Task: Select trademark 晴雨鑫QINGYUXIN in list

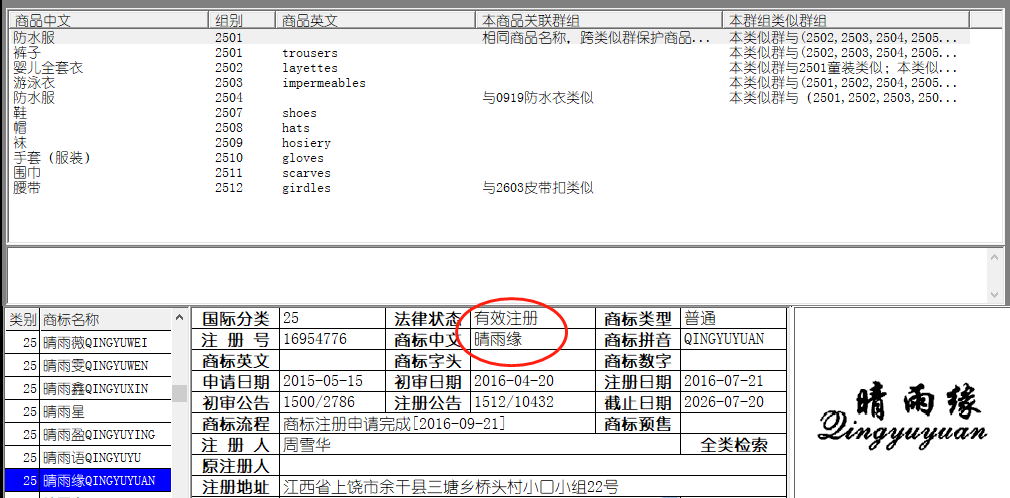Action: point(88,388)
